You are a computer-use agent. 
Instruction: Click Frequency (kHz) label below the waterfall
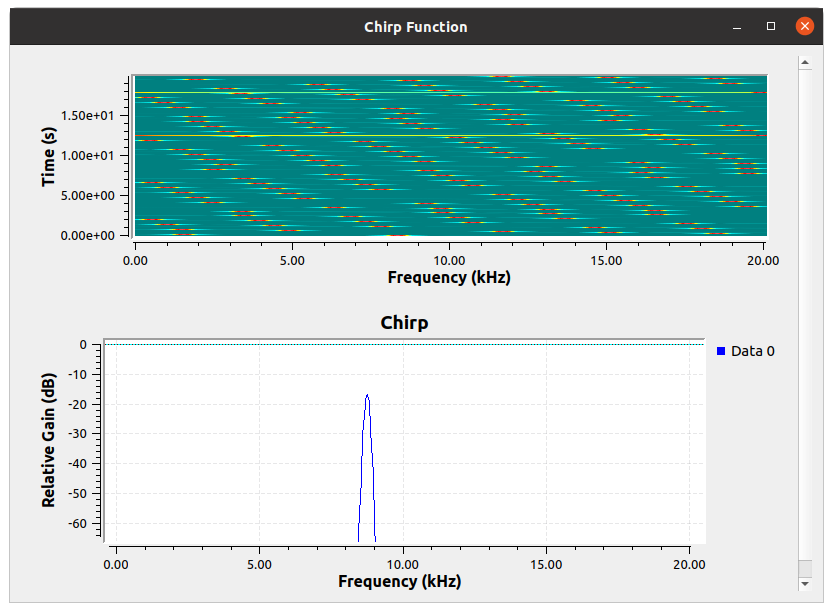pos(449,277)
